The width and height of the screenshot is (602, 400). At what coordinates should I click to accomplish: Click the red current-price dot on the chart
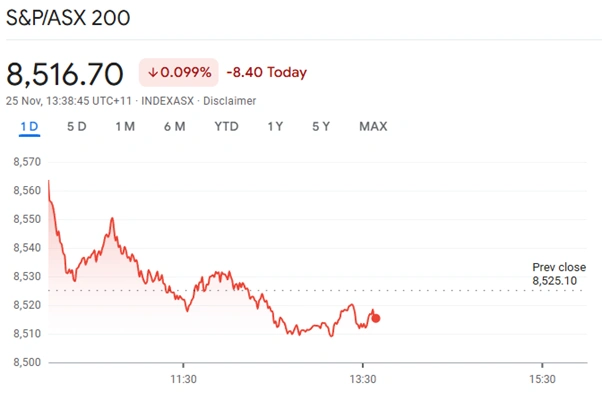click(x=375, y=318)
